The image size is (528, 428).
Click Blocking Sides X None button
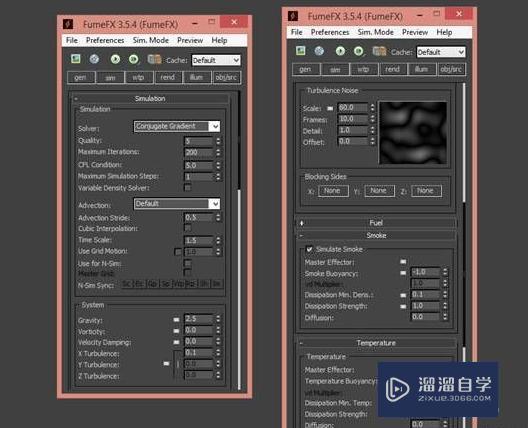click(x=333, y=191)
